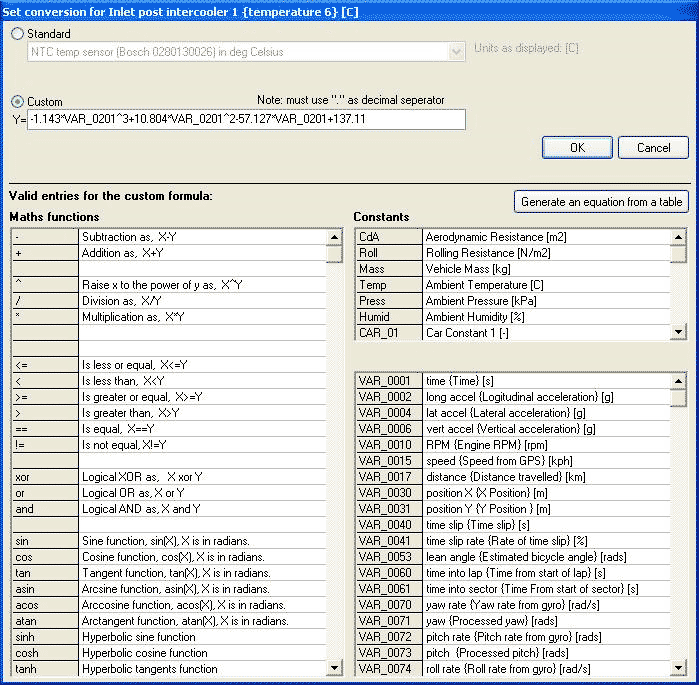This screenshot has width=699, height=685.
Task: Choose the sin function entry
Action: tap(45, 541)
